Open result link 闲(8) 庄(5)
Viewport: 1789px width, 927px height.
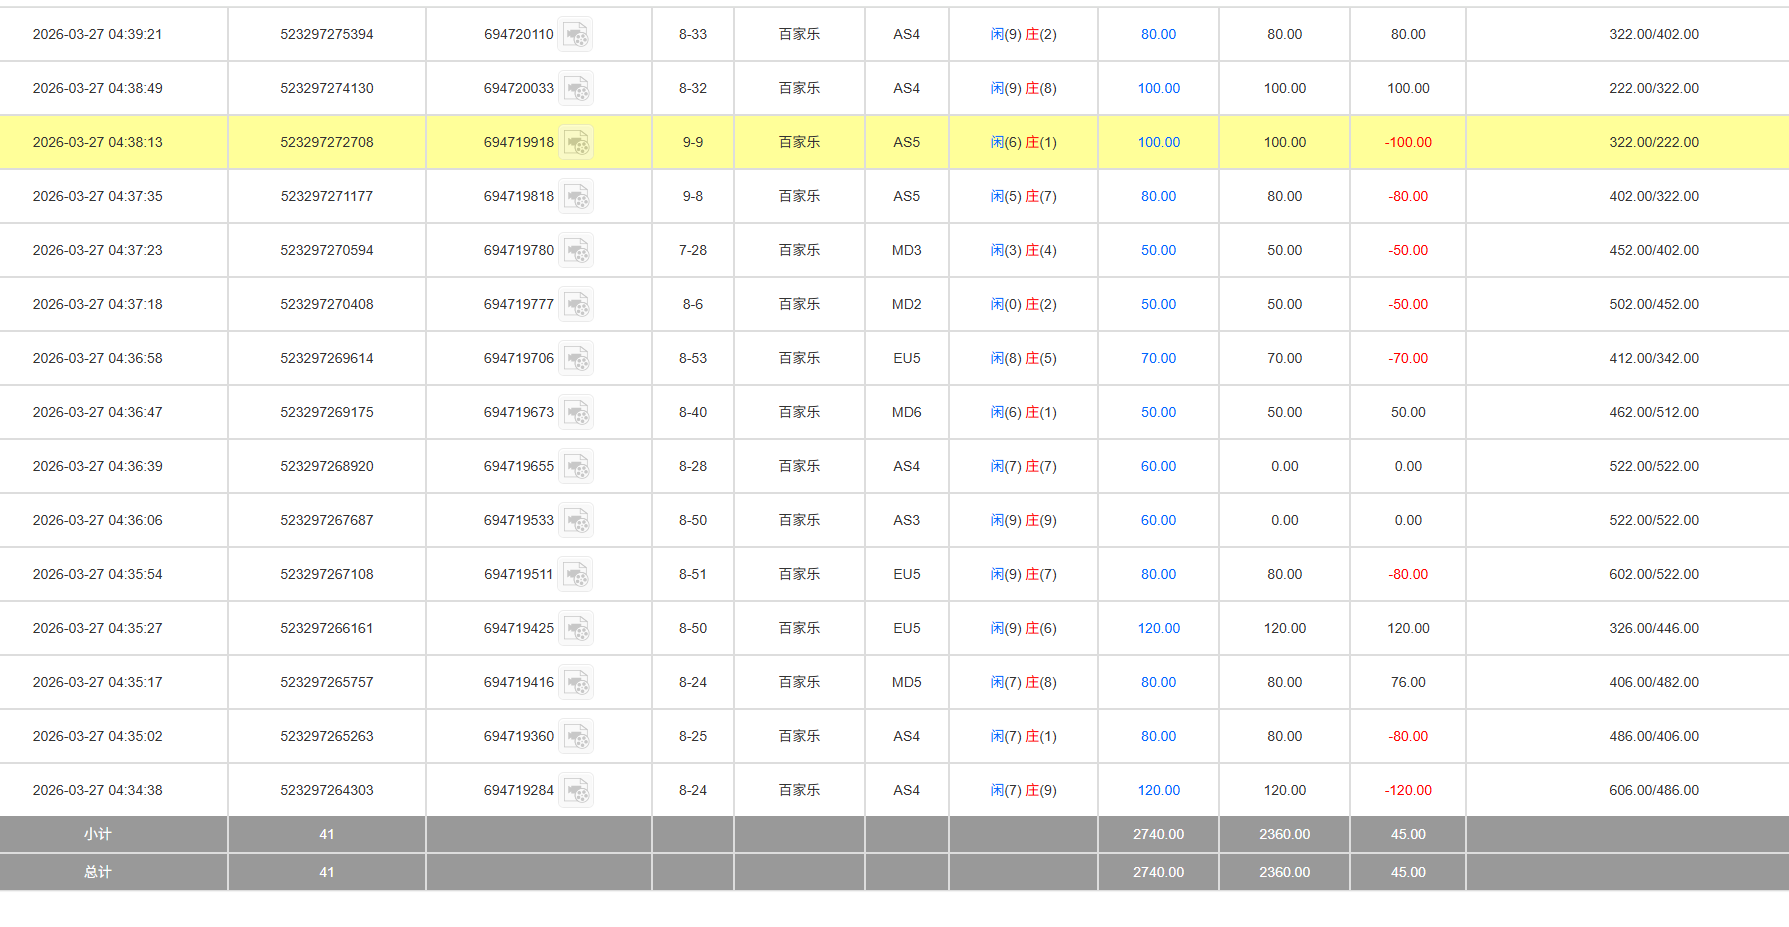click(x=1023, y=358)
